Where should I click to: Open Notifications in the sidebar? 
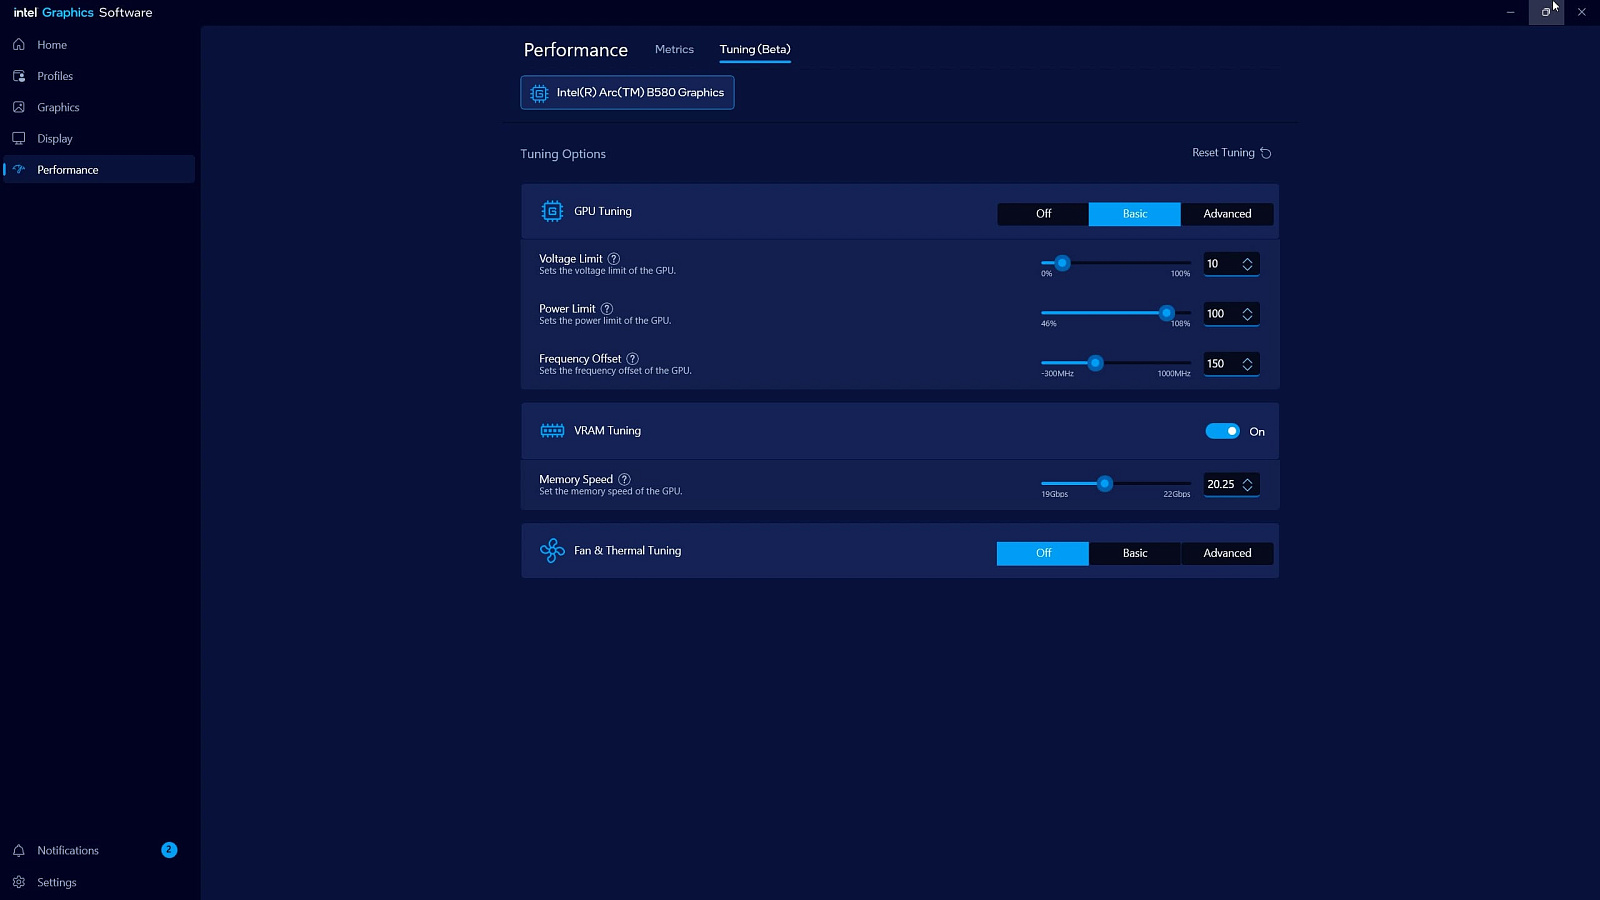click(x=98, y=850)
